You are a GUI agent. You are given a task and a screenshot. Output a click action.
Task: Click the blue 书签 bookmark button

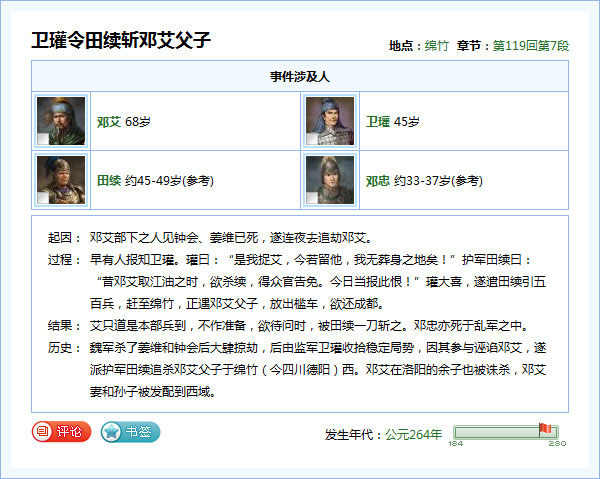130,432
